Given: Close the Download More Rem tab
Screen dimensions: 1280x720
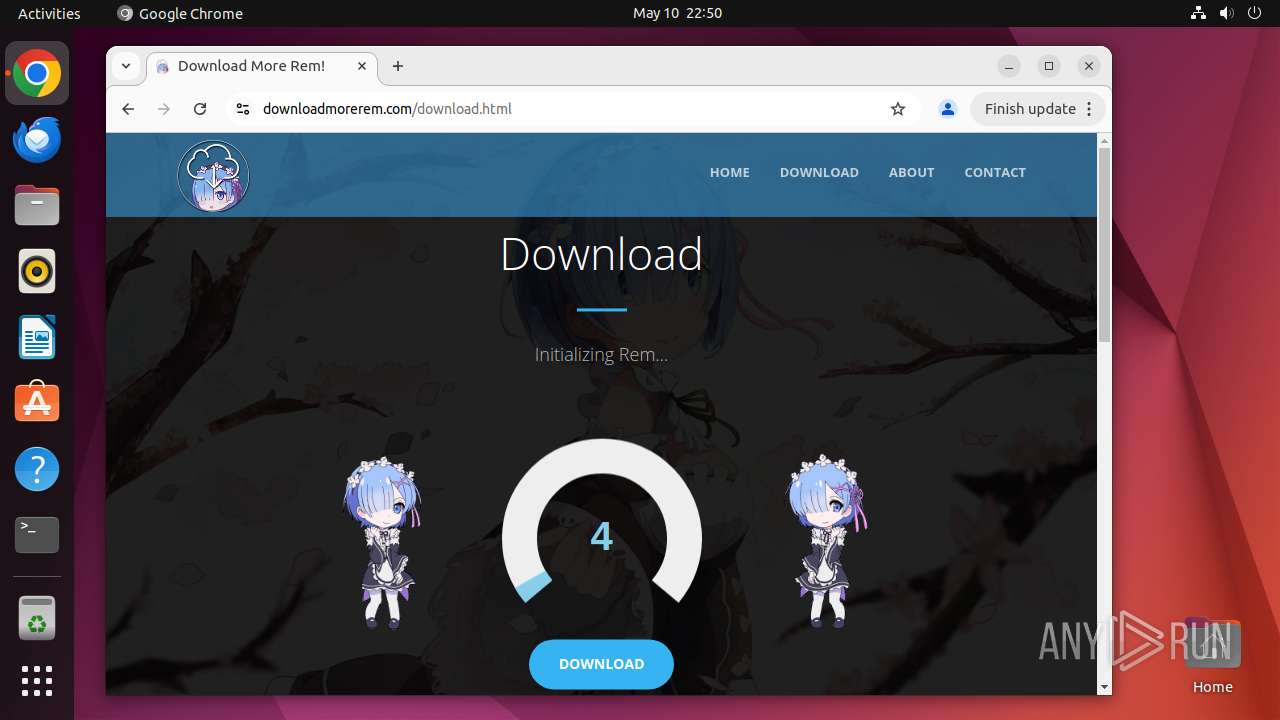Looking at the screenshot, I should [362, 66].
